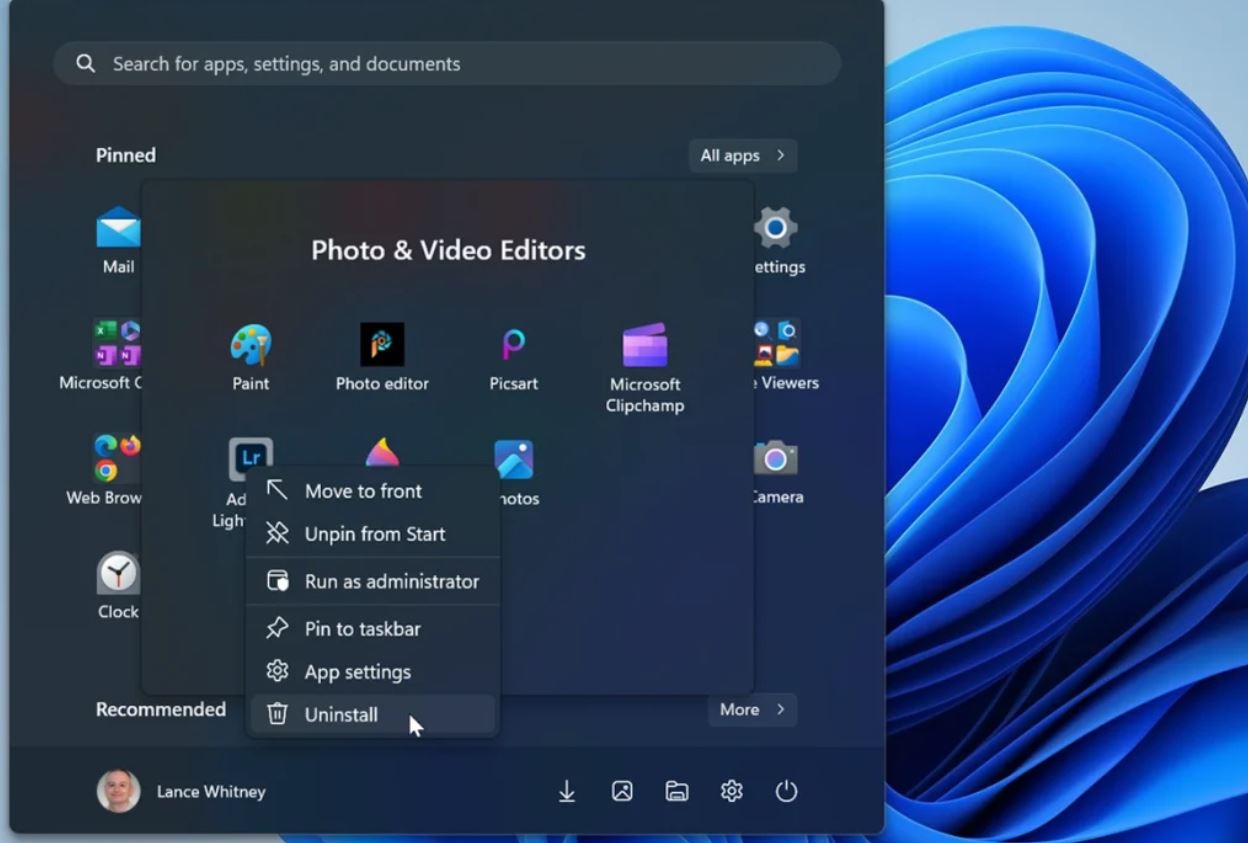Launch the Photo editor app
Viewport: 1248px width, 843px height.
pyautogui.click(x=382, y=345)
